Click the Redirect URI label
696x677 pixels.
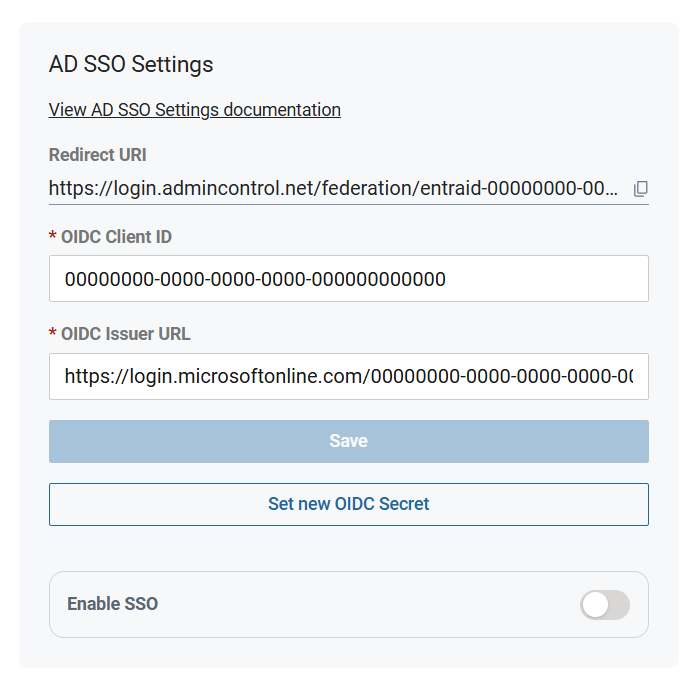(98, 155)
